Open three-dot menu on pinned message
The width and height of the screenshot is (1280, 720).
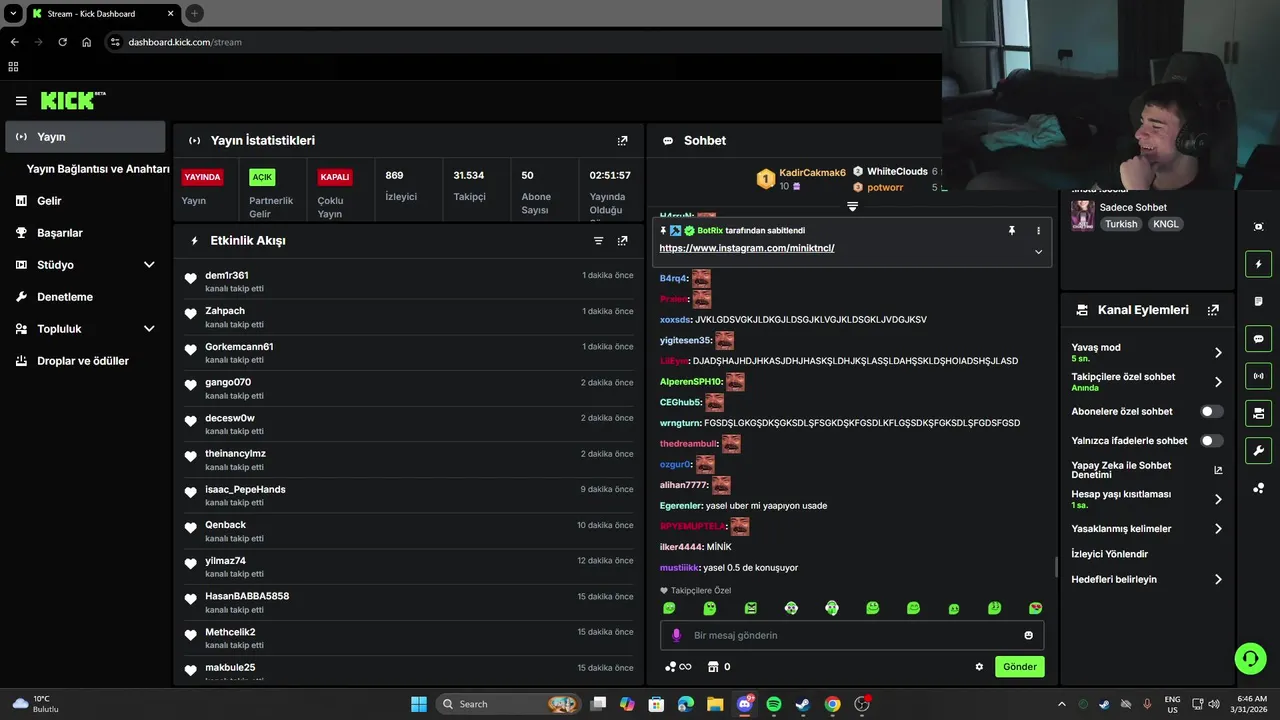coord(1038,231)
